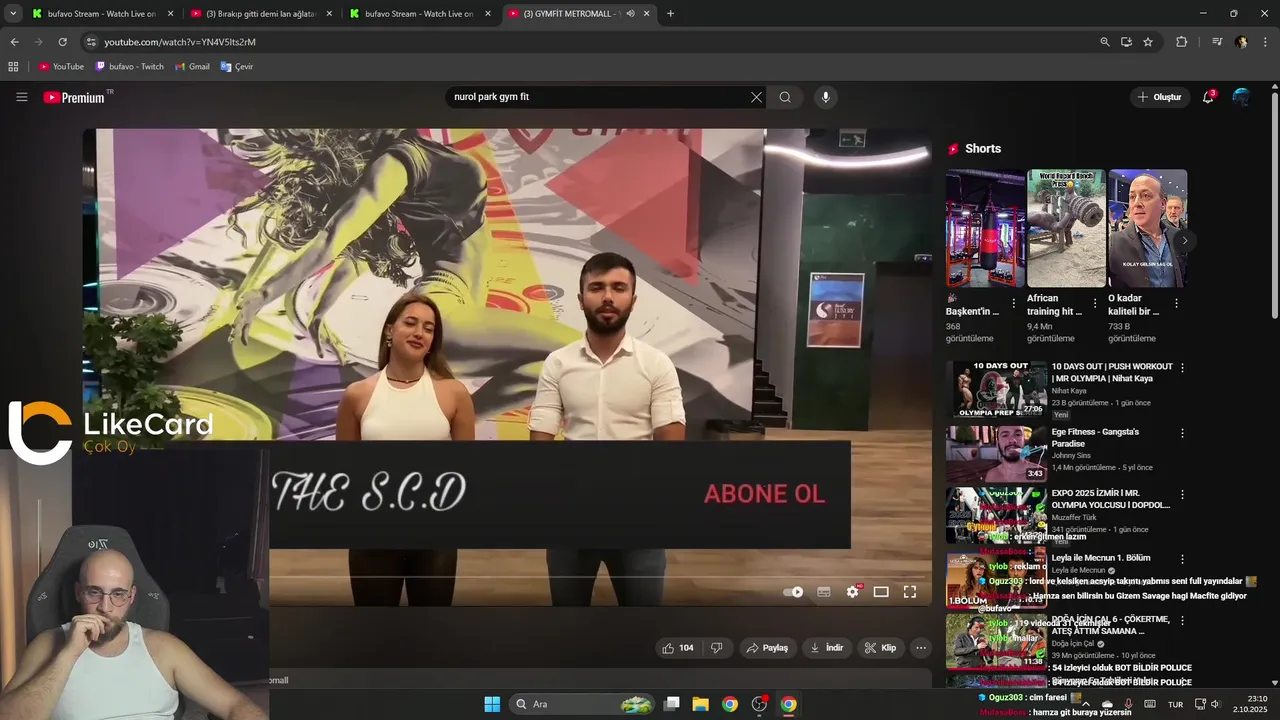1280x720 pixels.
Task: Open Başkent'in short thumbnail
Action: click(x=985, y=229)
